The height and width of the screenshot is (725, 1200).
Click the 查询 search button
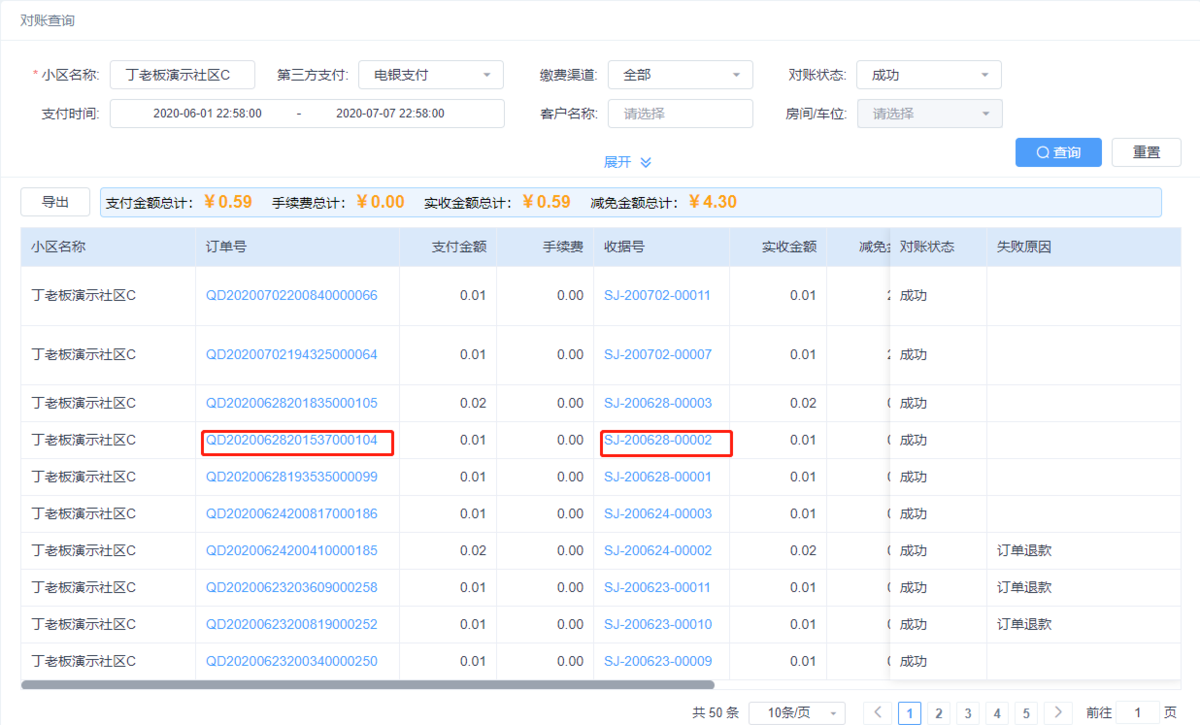point(1058,152)
